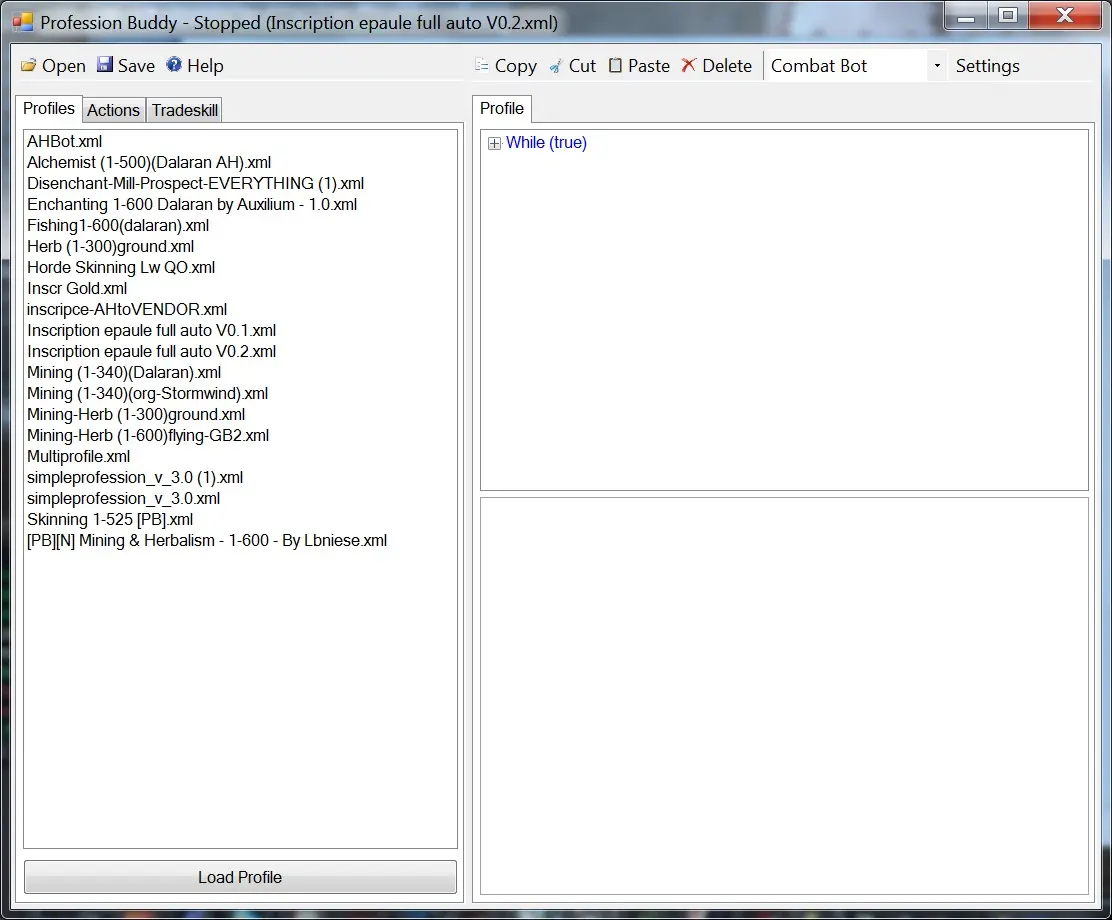The width and height of the screenshot is (1112, 920).
Task: Select Skinning 1-525 [PB].xml
Action: 110,519
